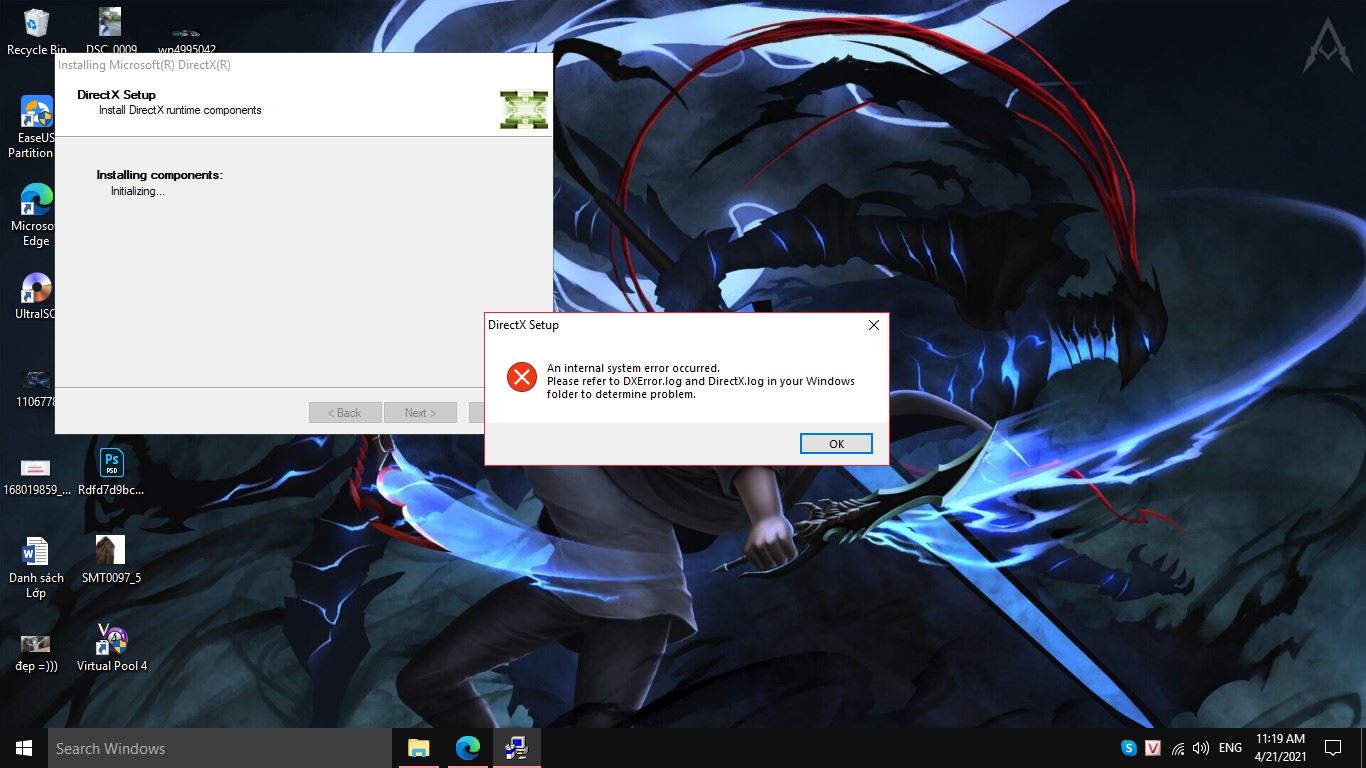The height and width of the screenshot is (768, 1366).
Task: Open the Start menu
Action: pyautogui.click(x=21, y=747)
